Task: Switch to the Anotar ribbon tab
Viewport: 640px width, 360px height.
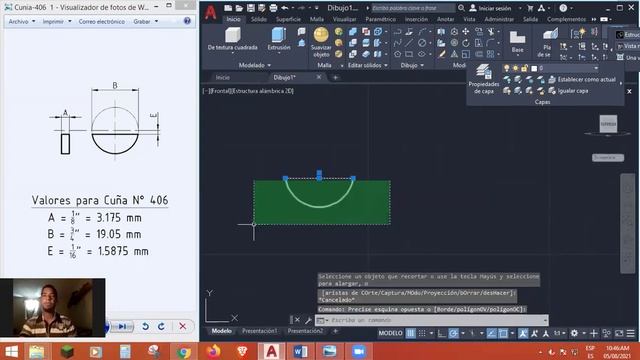Action: coord(445,19)
